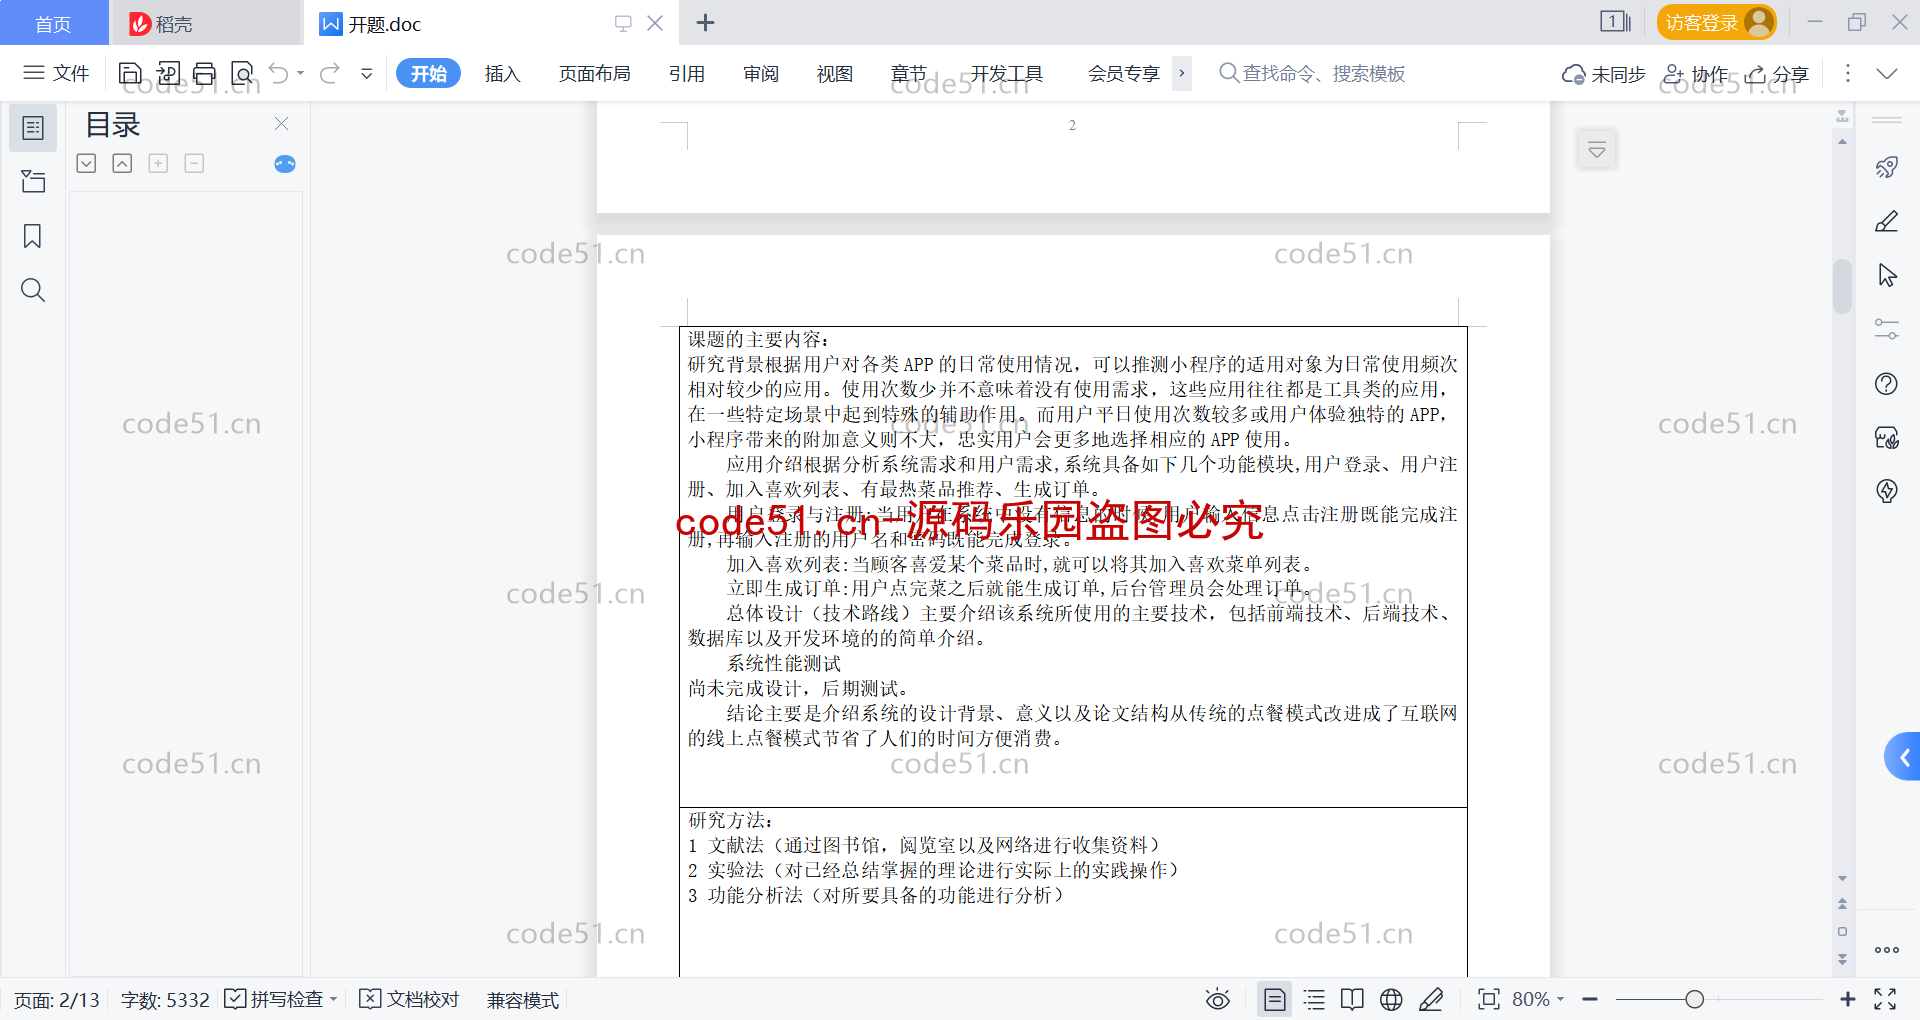Open the find sidebar search icon

click(x=33, y=290)
